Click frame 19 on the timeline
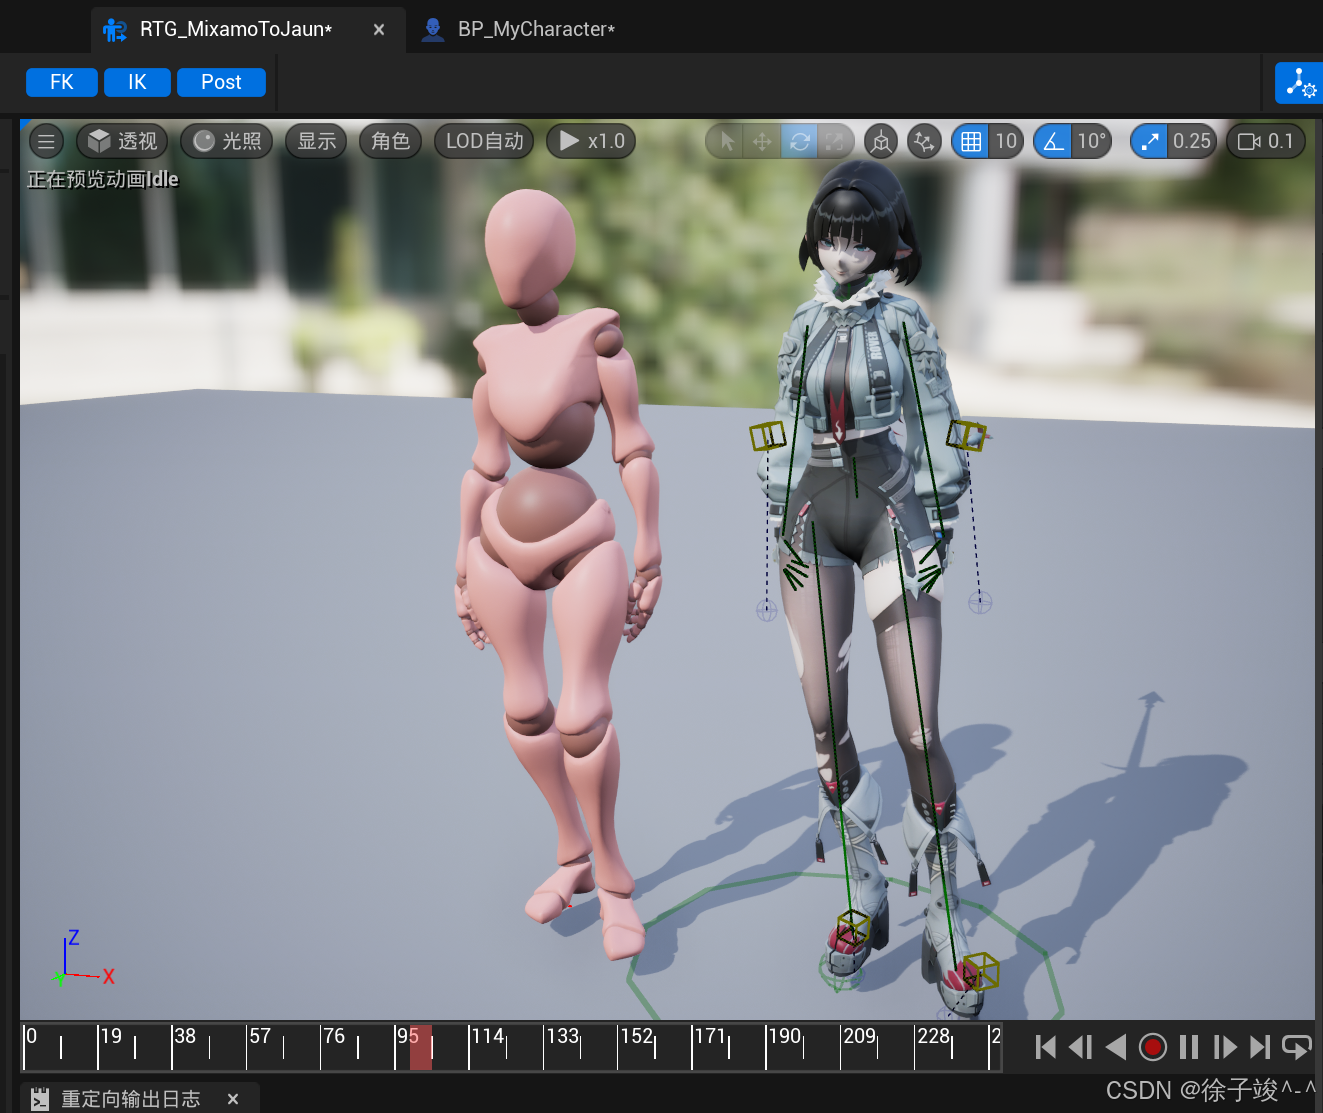 point(111,1036)
